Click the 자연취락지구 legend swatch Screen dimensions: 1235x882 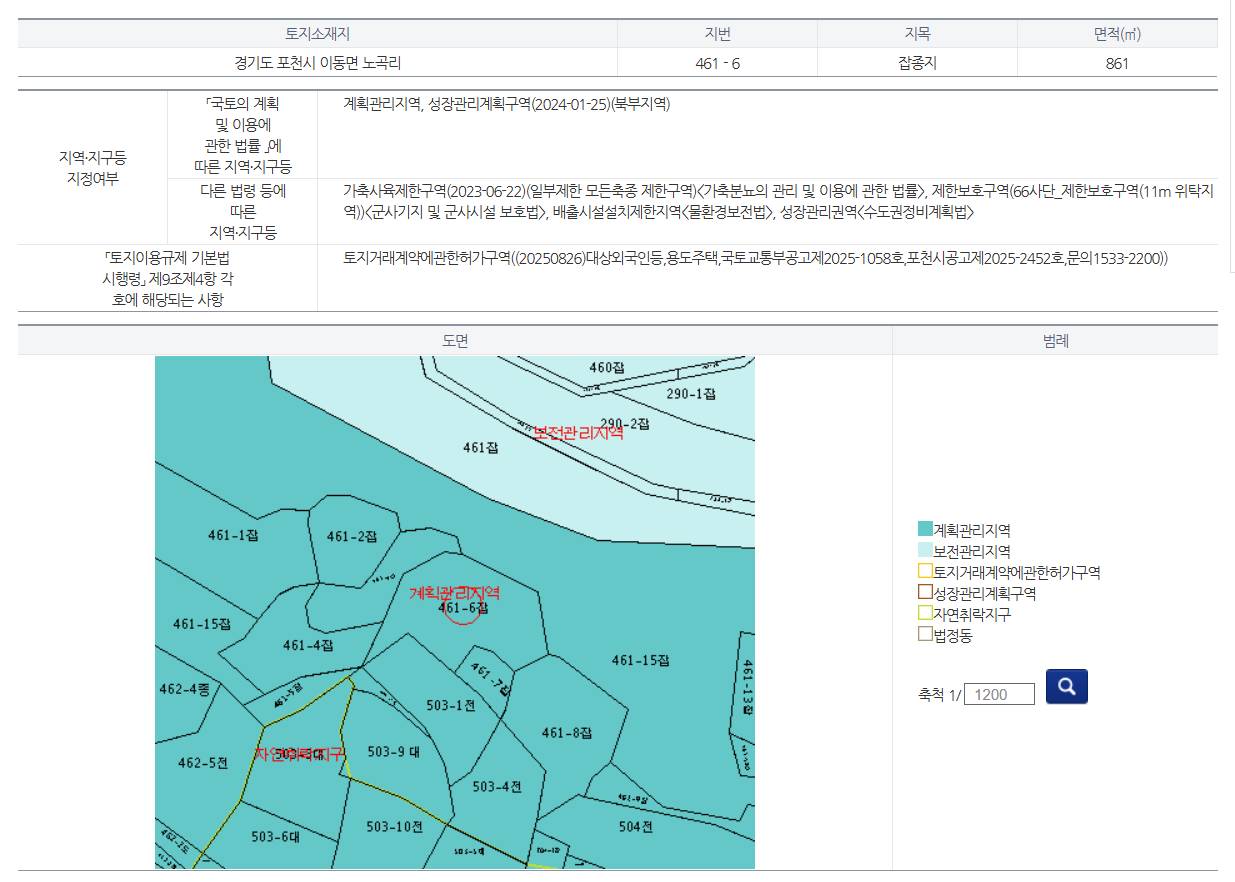coord(925,613)
